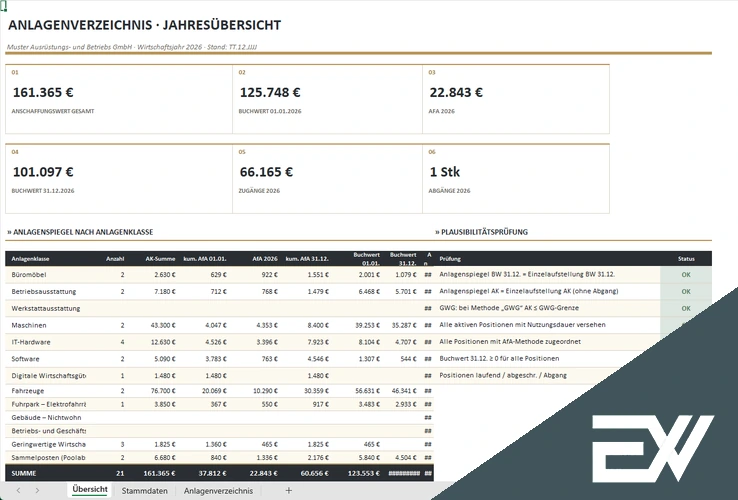
Task: Click the Prüfung column header
Action: coord(450,258)
